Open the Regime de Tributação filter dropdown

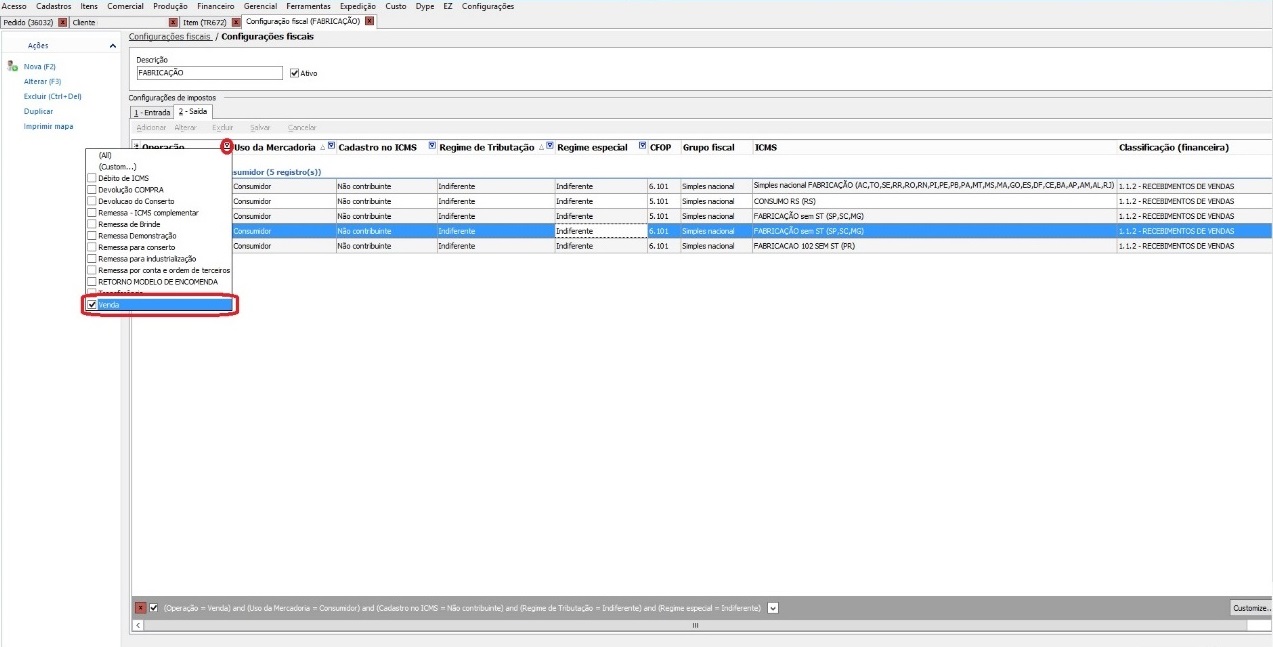pyautogui.click(x=550, y=147)
